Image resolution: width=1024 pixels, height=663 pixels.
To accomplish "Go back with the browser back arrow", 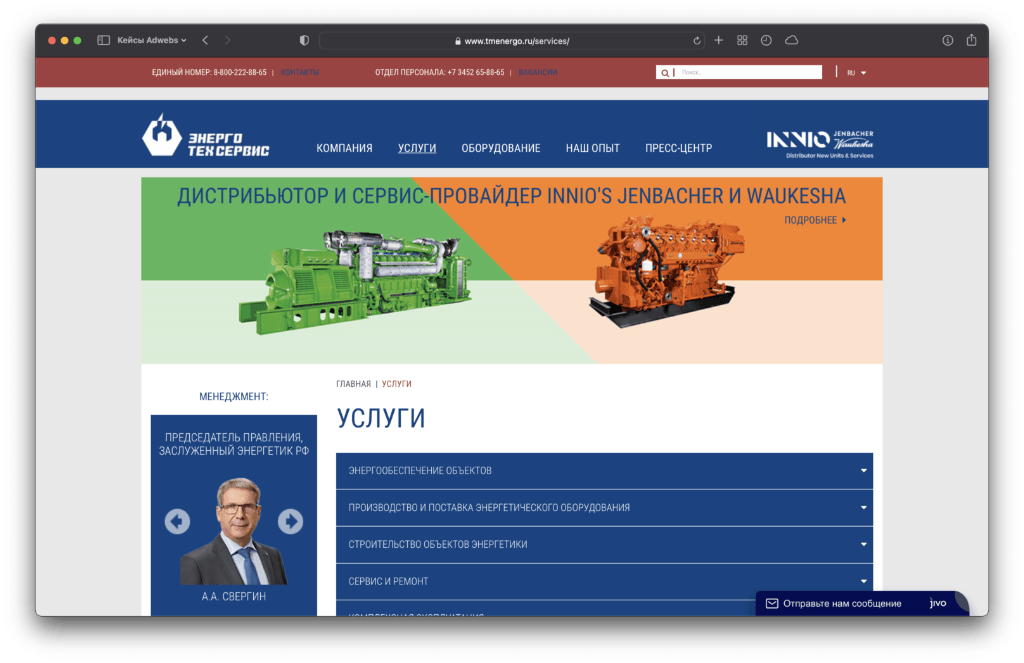I will pyautogui.click(x=205, y=40).
